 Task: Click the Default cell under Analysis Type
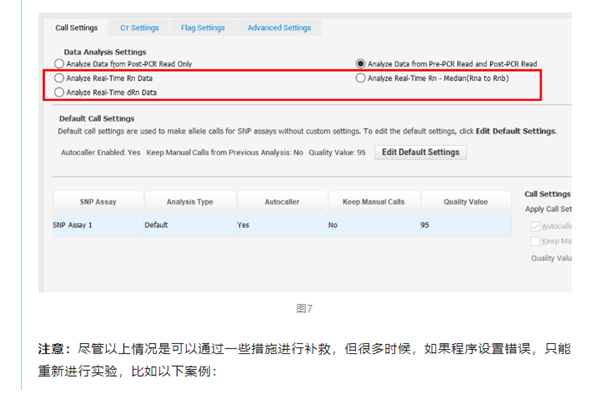pyautogui.click(x=156, y=225)
